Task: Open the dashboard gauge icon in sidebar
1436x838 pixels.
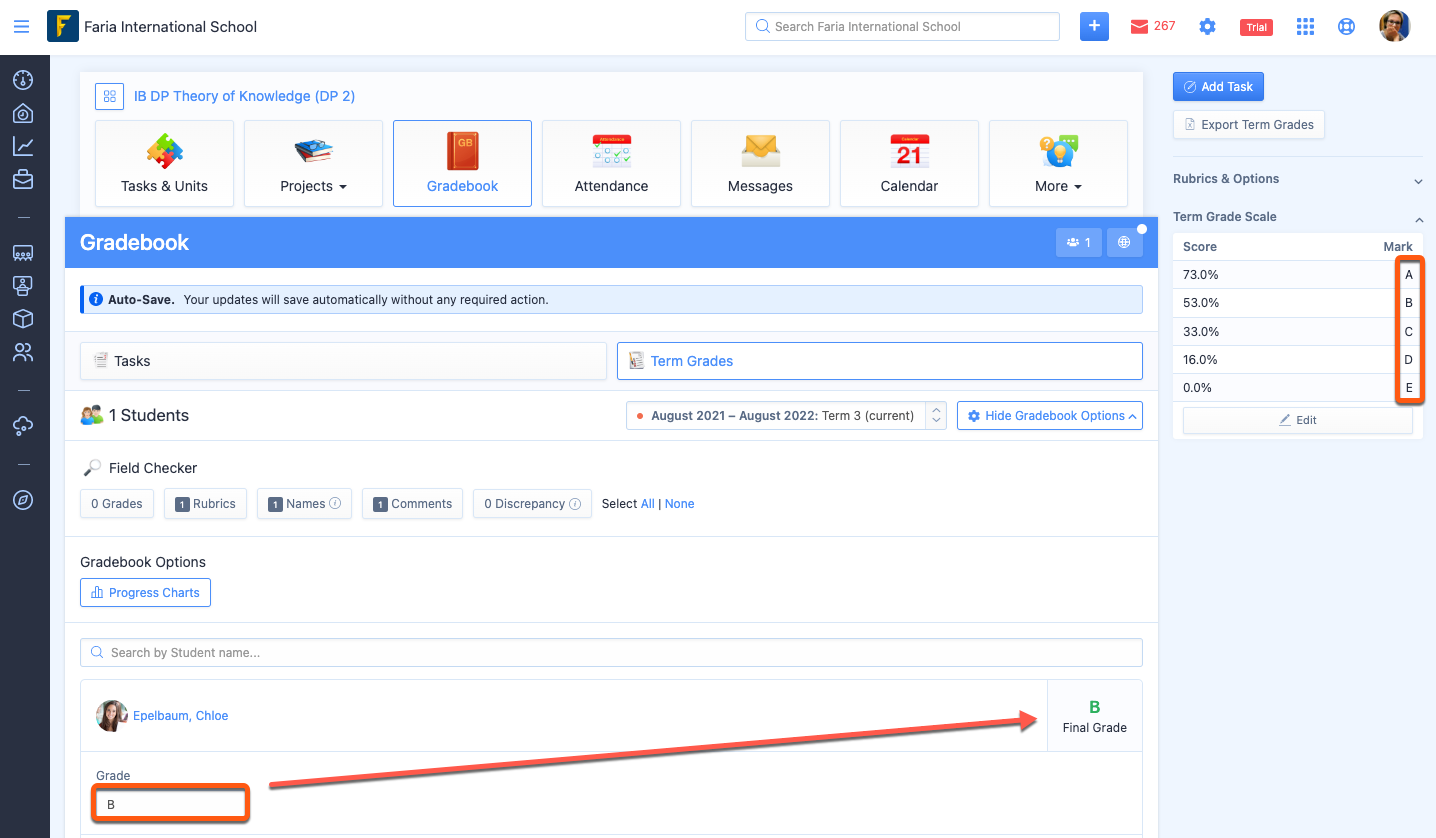Action: [23, 80]
